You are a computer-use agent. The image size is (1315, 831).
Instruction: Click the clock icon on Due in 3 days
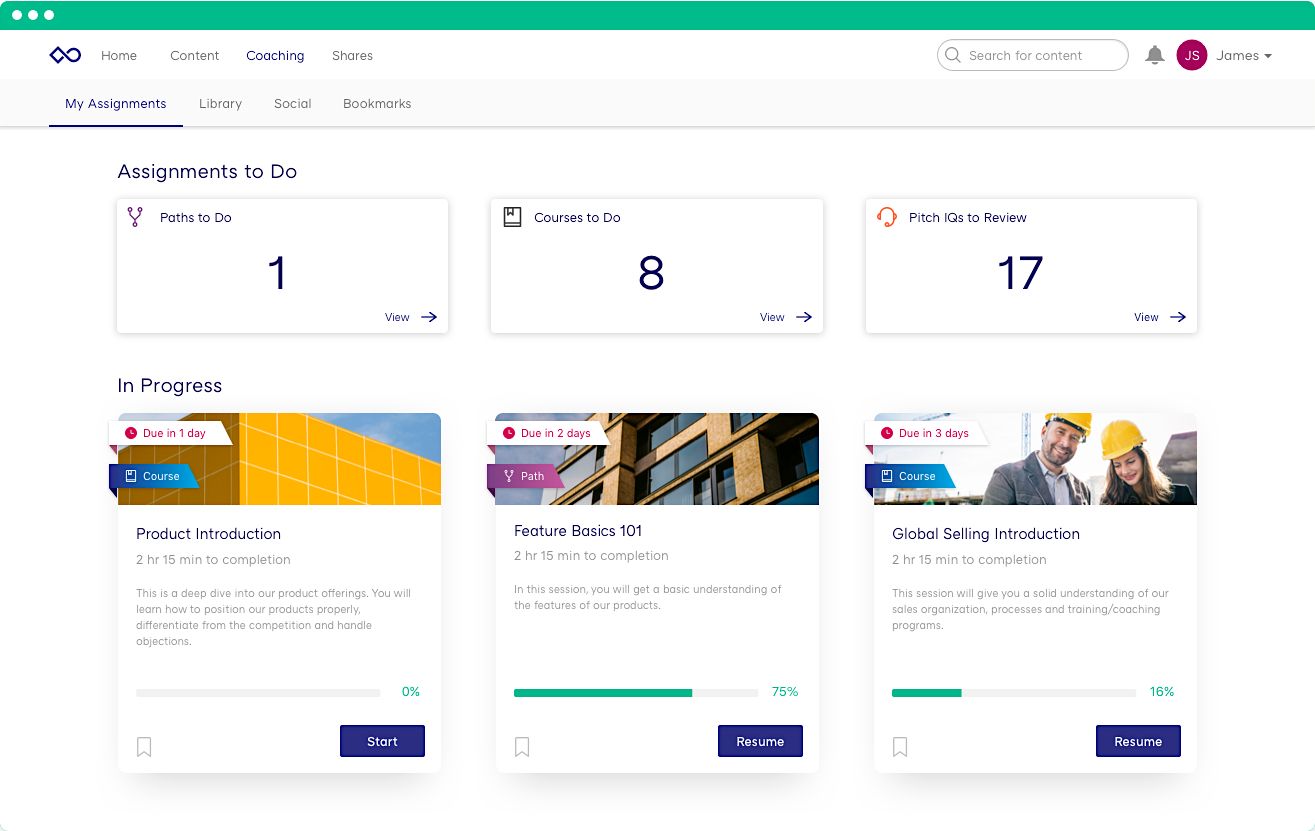(887, 433)
